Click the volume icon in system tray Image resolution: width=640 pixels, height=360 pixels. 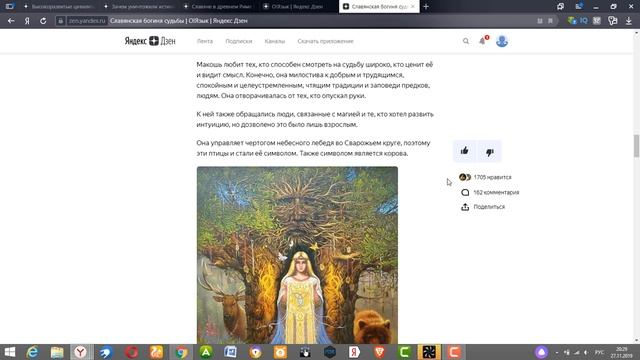click(x=586, y=352)
